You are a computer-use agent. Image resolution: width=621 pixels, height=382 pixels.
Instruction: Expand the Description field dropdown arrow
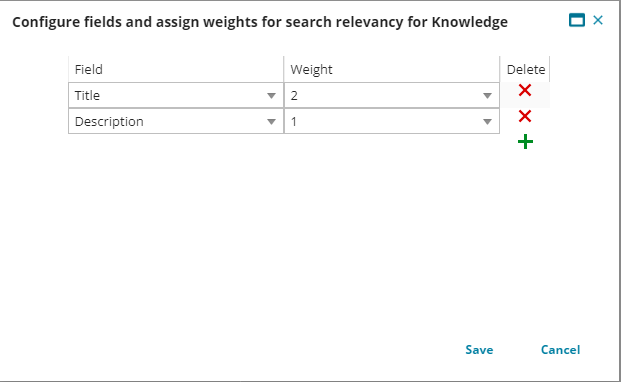(x=271, y=122)
